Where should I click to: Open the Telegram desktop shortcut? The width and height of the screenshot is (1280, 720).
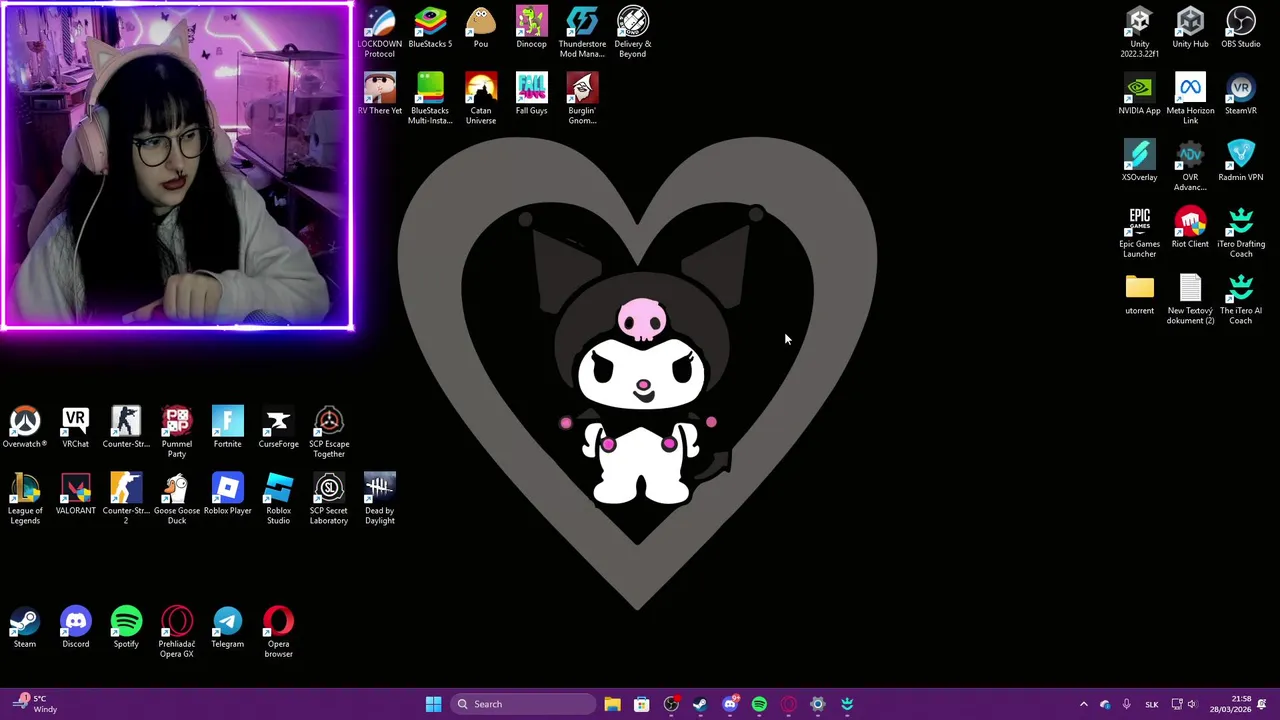point(228,628)
